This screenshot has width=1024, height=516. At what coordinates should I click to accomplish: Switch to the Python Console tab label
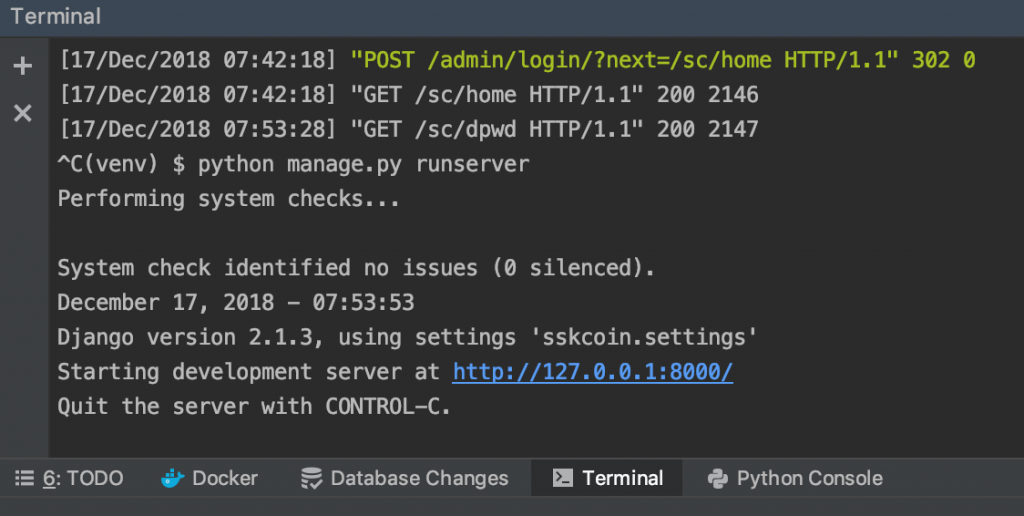tap(809, 479)
